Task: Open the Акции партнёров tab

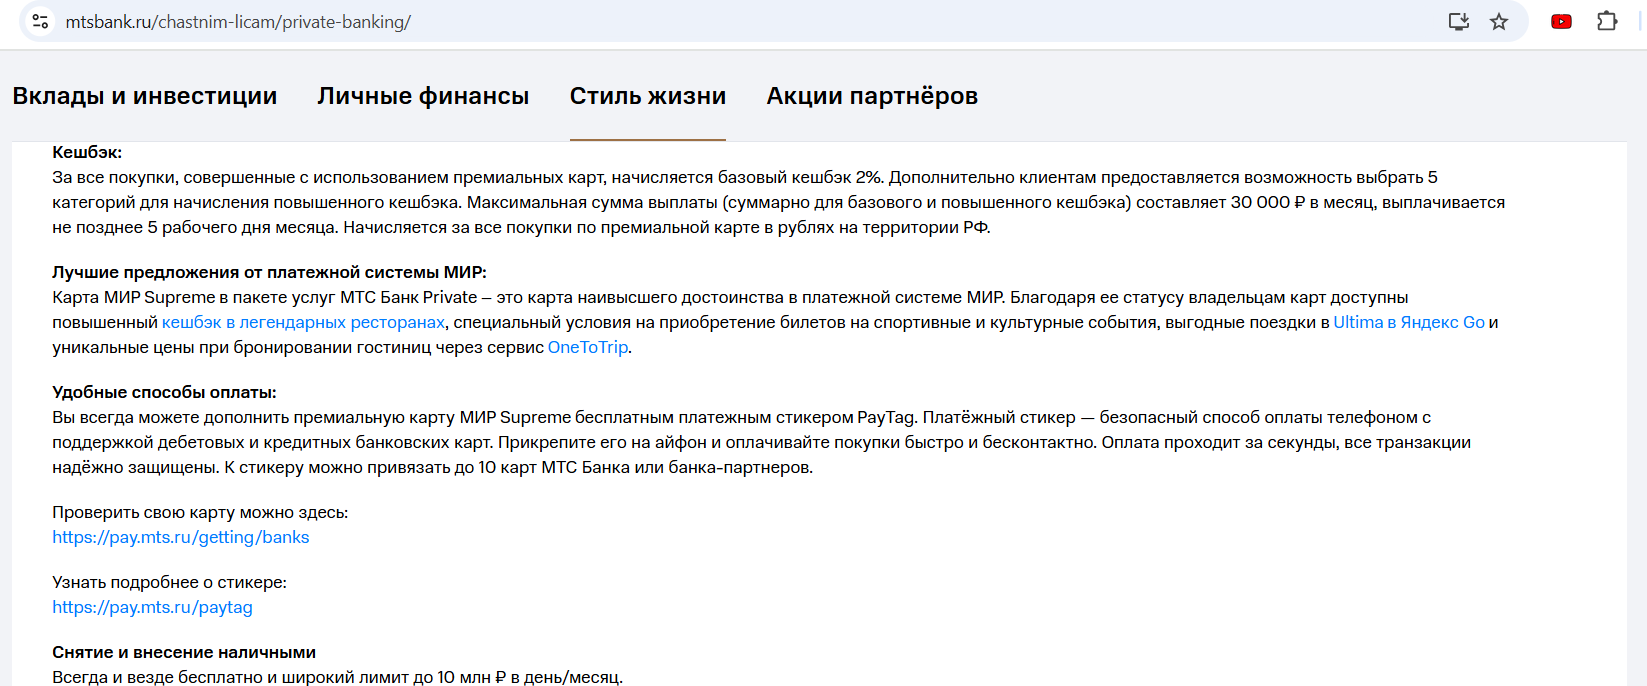Action: tap(872, 96)
